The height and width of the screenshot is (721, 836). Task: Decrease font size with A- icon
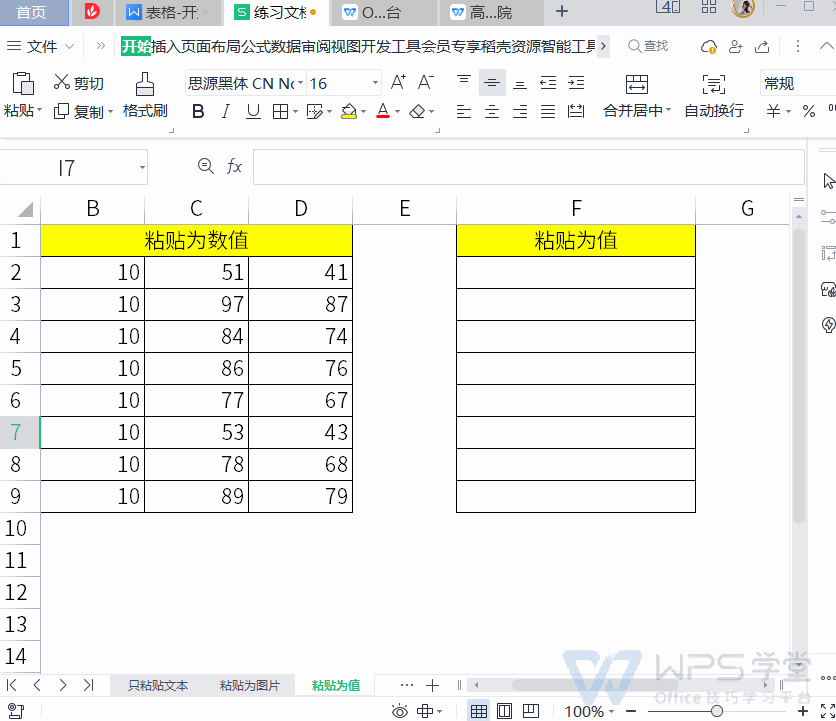pos(426,82)
